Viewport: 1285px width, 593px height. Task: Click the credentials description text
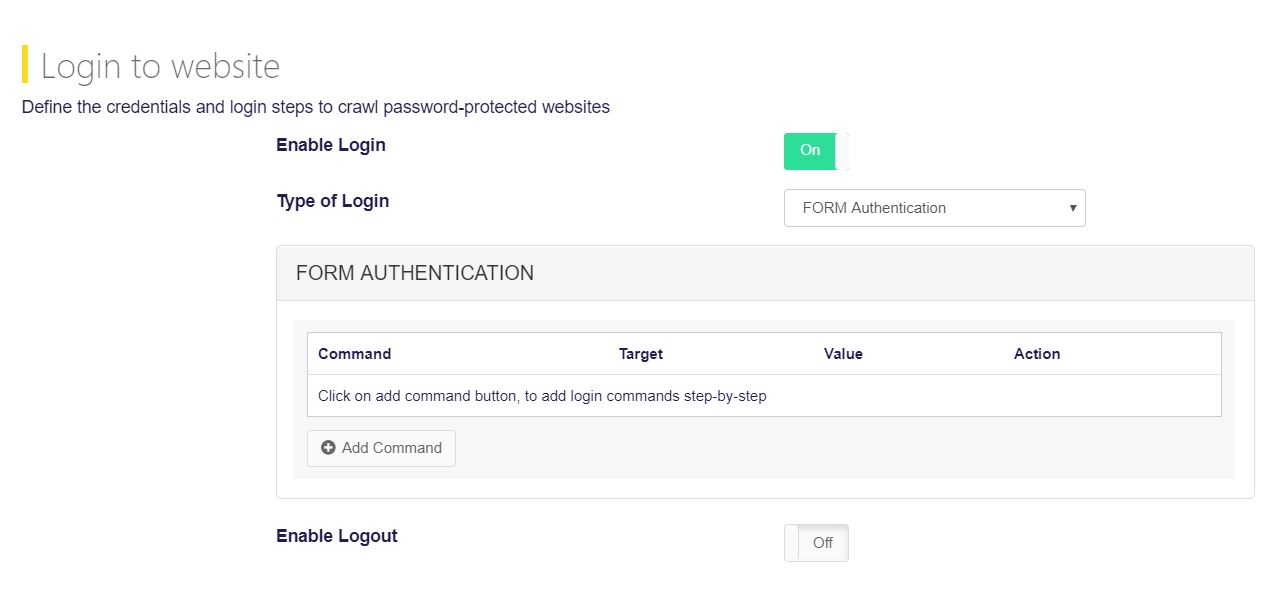316,107
